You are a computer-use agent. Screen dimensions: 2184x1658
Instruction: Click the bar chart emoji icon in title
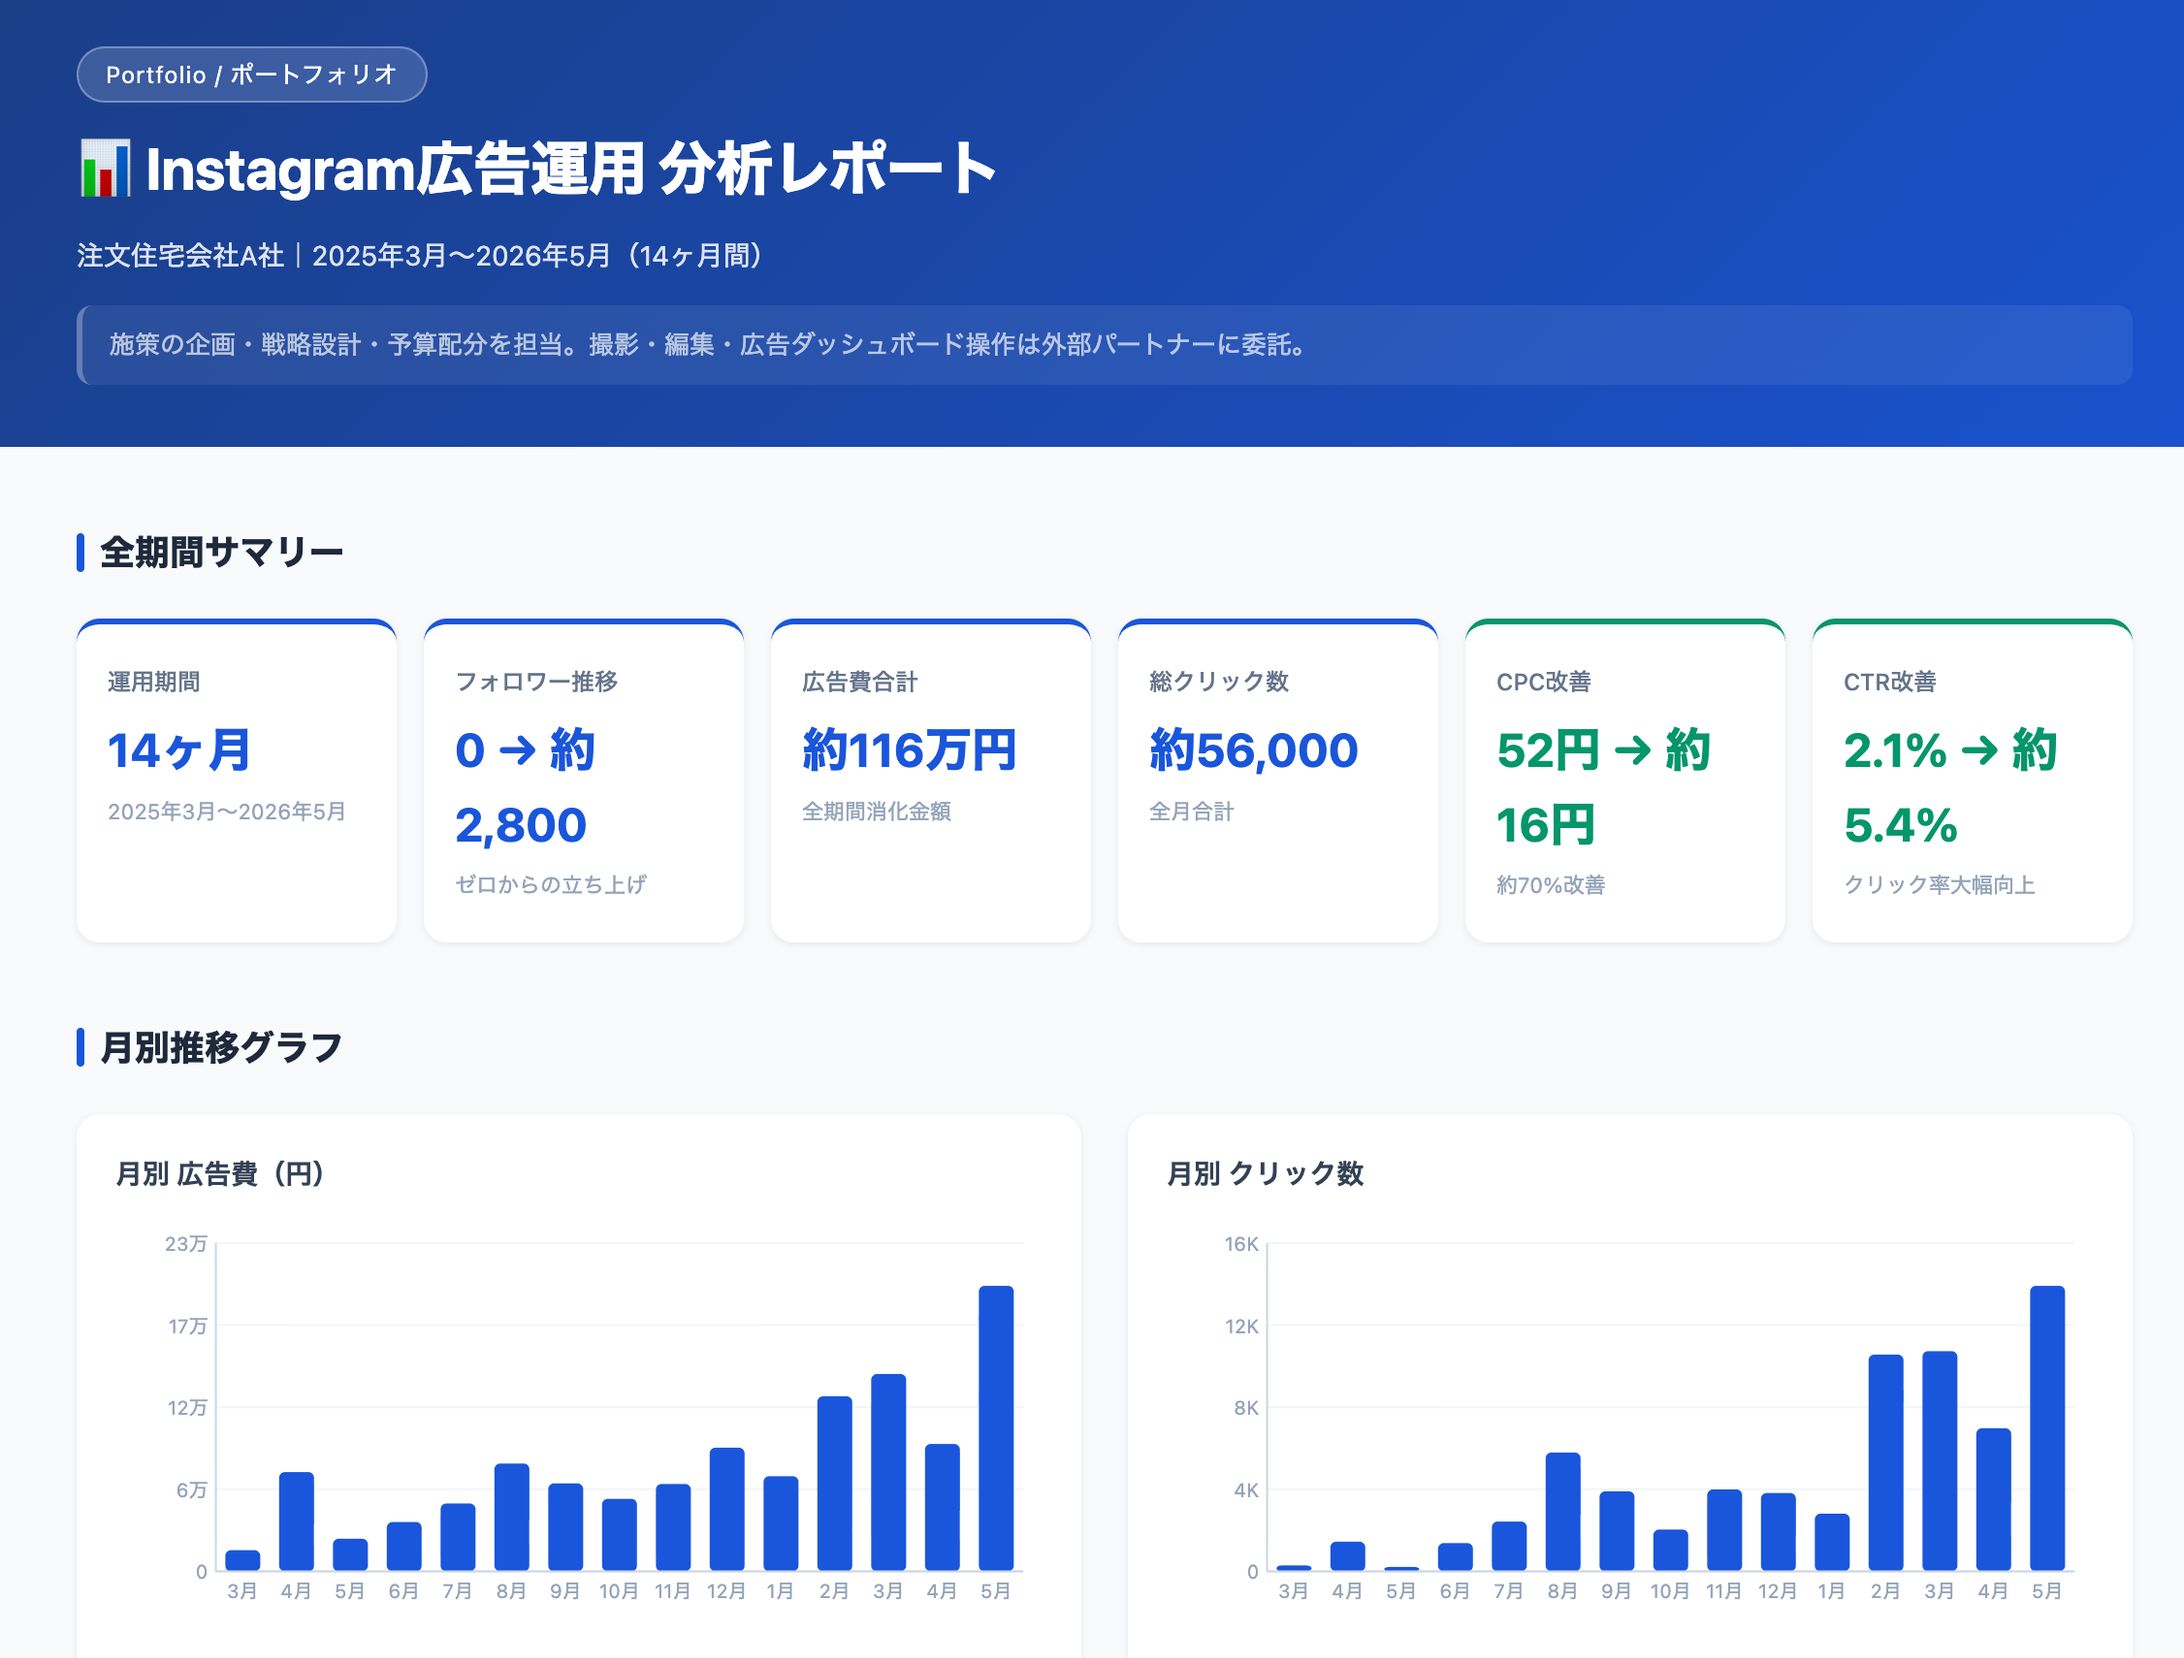pyautogui.click(x=105, y=168)
